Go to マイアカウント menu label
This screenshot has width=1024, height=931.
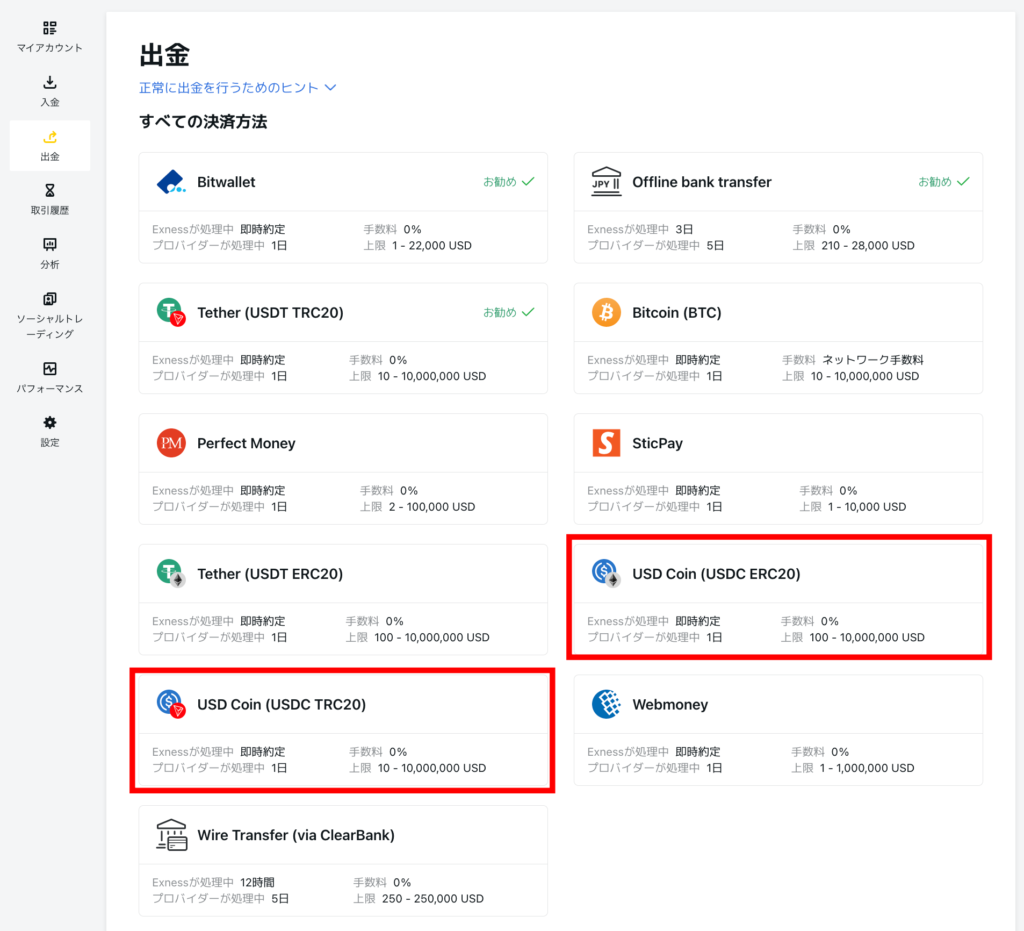click(50, 48)
